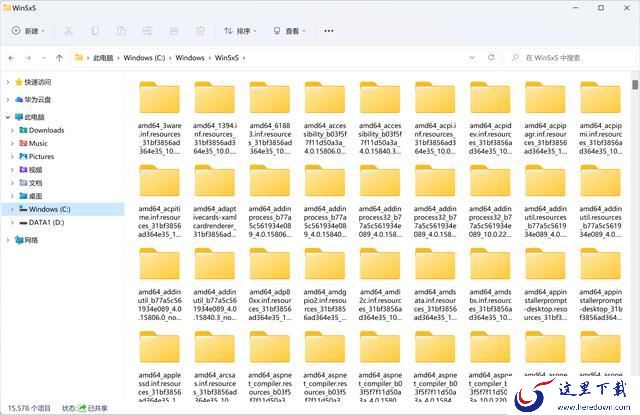The image size is (640, 415).
Task: Select Music in navigation pane
Action: (38, 144)
